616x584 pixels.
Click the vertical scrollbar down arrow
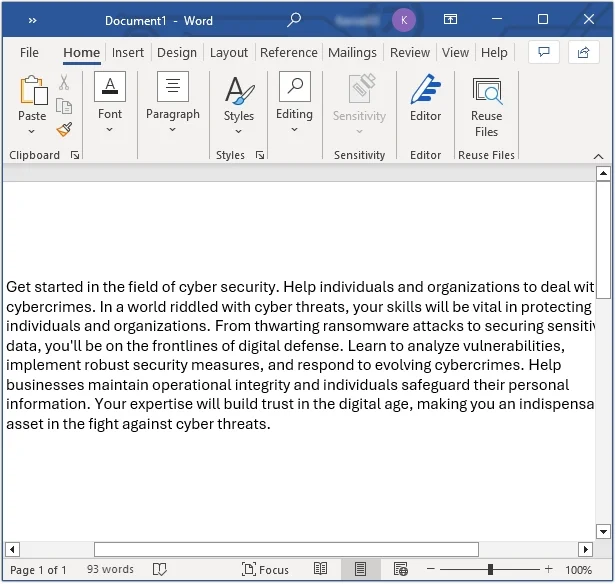[x=603, y=532]
